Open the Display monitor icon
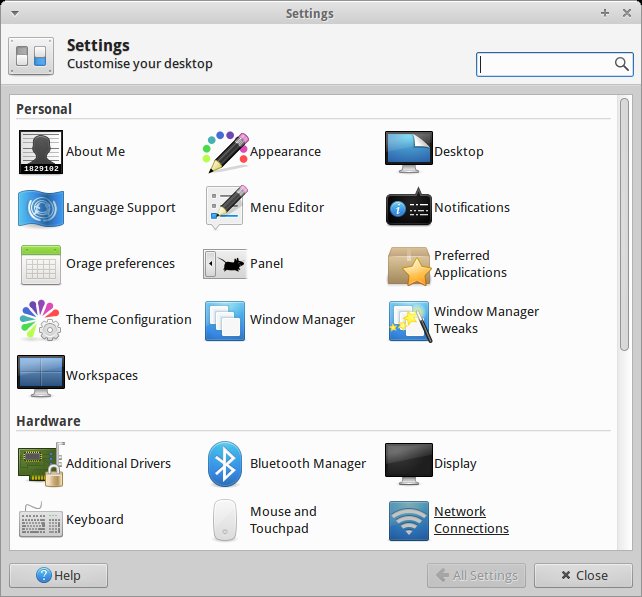The image size is (642, 597). [x=409, y=464]
